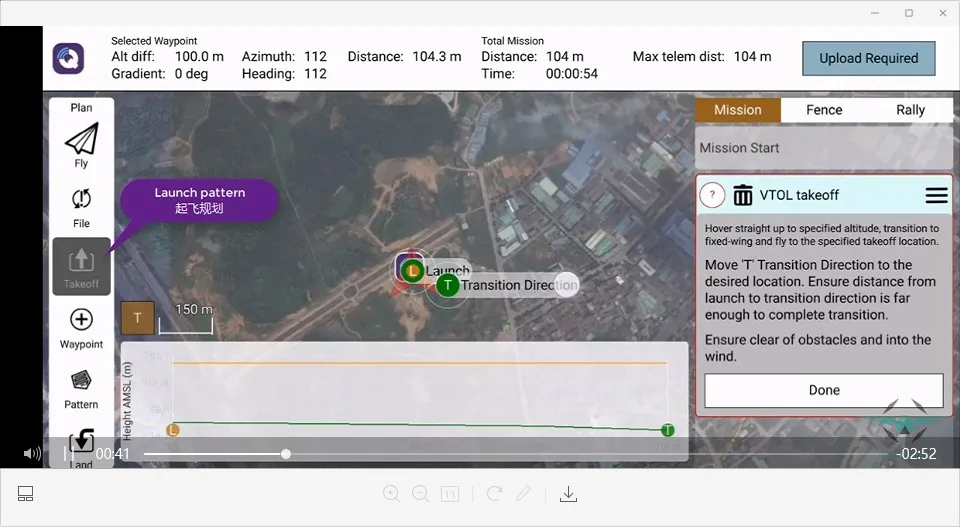Open the Rally tab
This screenshot has height=527, width=960.
(910, 110)
